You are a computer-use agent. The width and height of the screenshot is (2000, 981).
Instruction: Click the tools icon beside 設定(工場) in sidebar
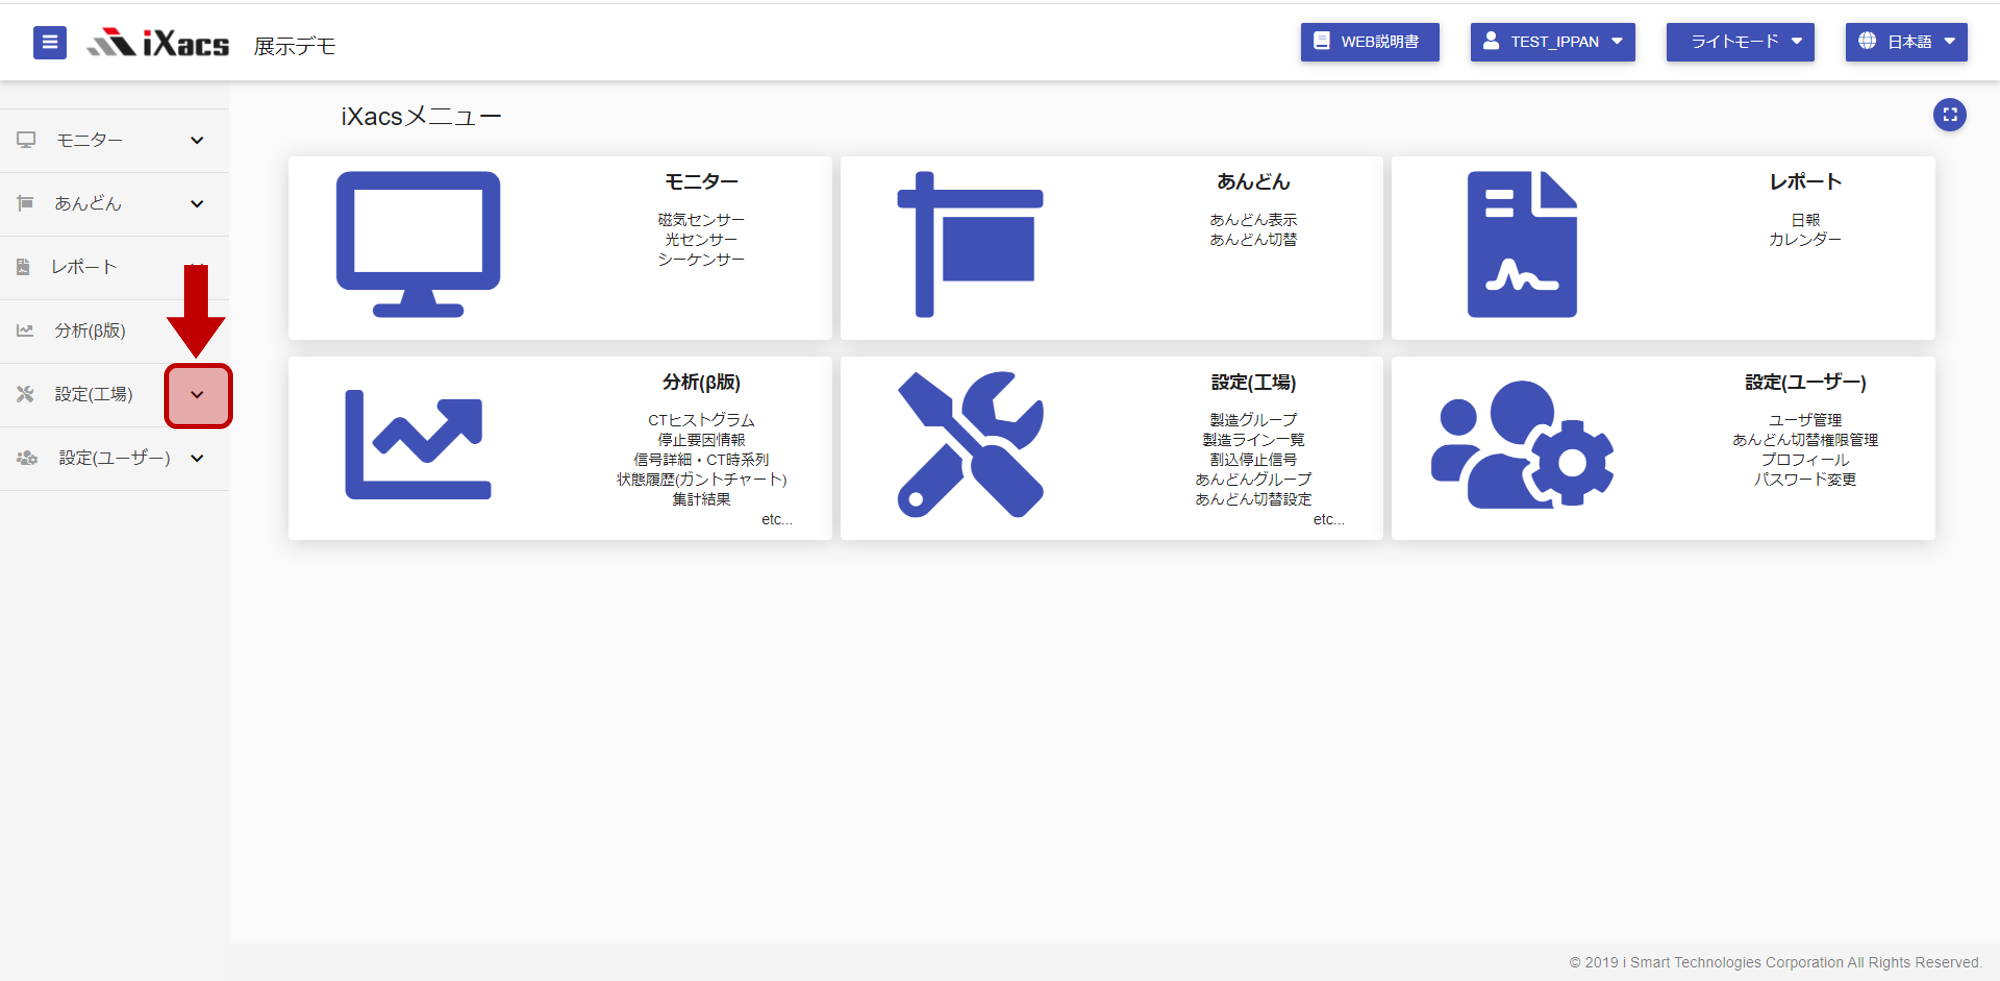pyautogui.click(x=25, y=394)
